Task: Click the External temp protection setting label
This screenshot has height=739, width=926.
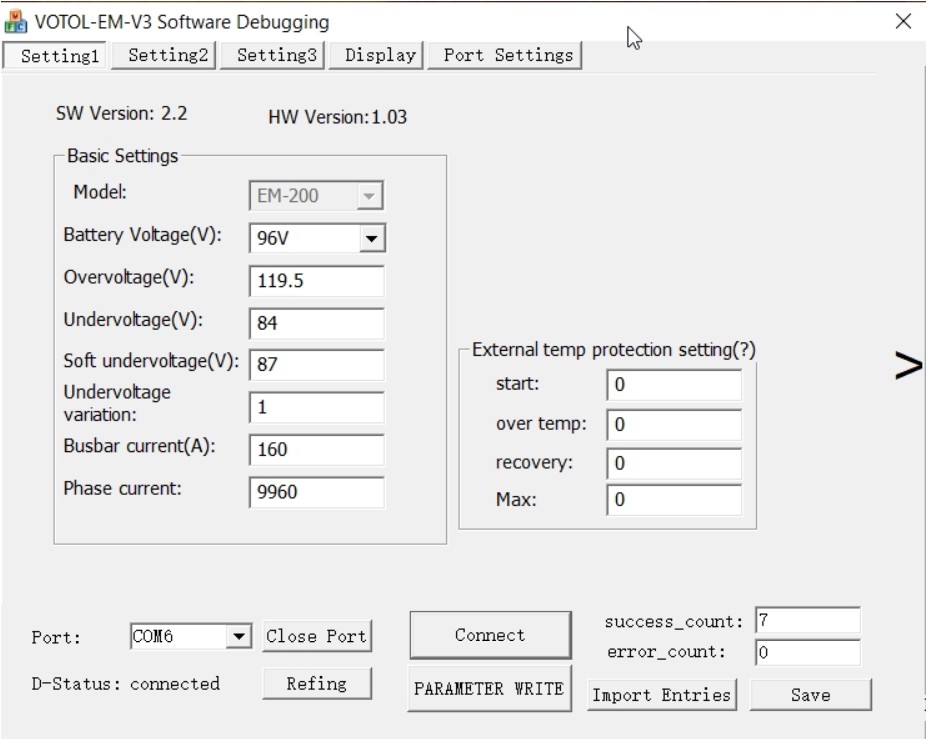Action: pos(614,350)
